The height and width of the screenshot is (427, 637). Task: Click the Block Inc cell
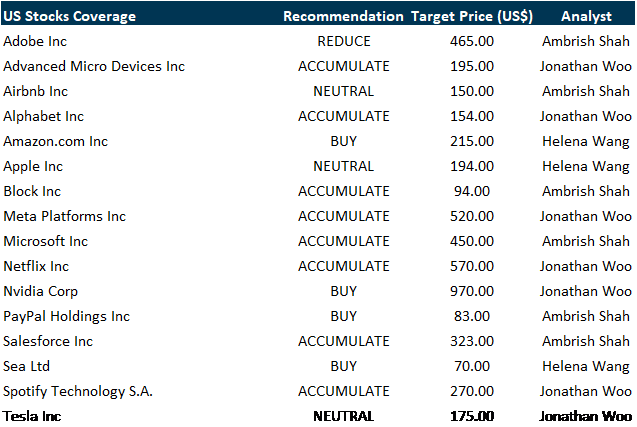pyautogui.click(x=32, y=191)
